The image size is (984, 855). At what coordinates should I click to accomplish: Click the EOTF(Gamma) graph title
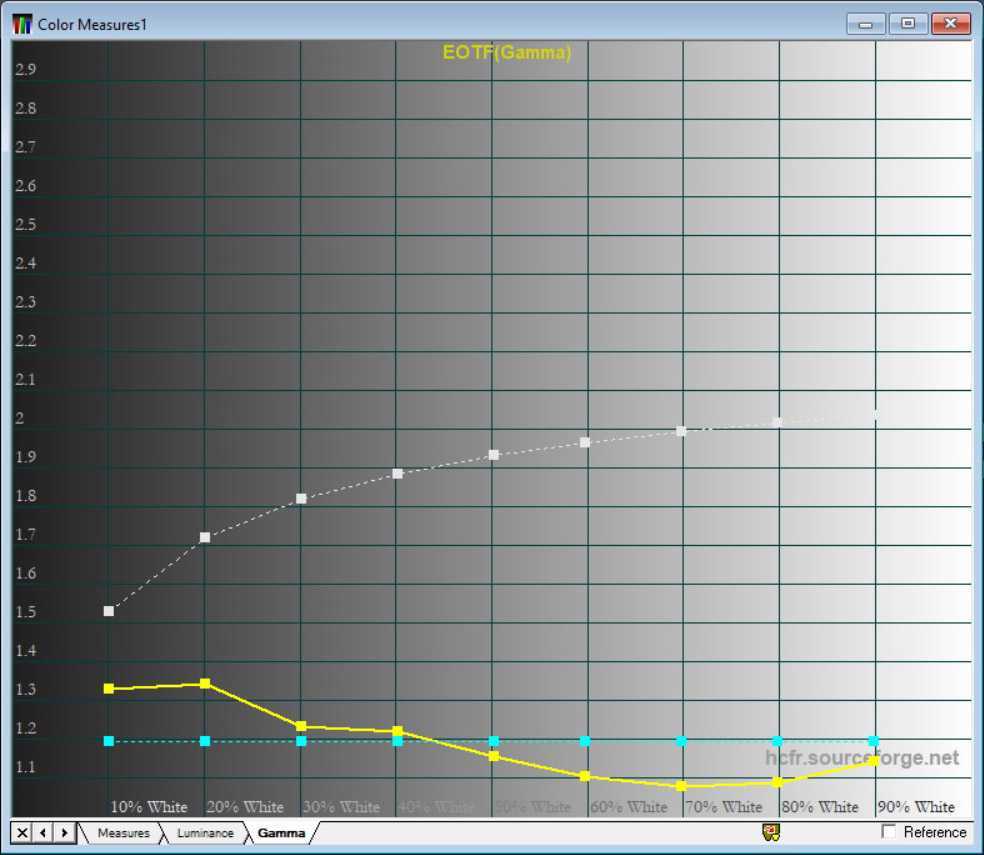point(507,53)
